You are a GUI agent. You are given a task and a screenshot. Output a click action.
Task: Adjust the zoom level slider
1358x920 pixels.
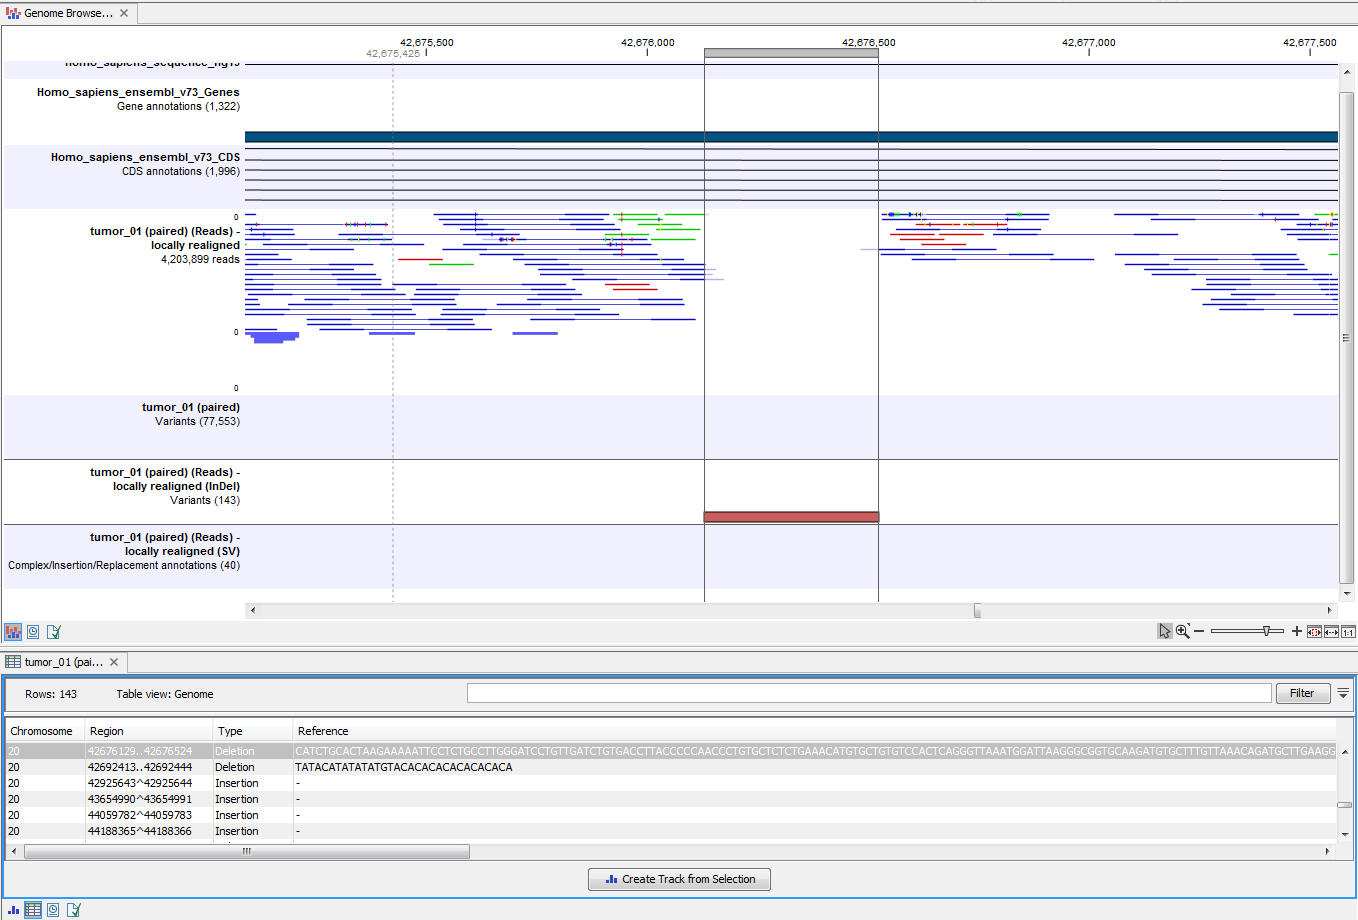click(x=1266, y=631)
